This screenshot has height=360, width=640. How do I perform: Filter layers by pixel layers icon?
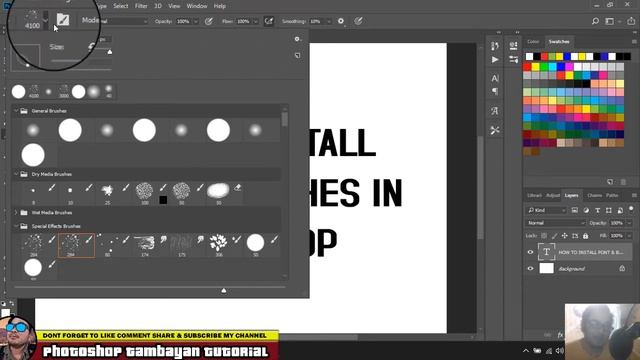(x=574, y=210)
